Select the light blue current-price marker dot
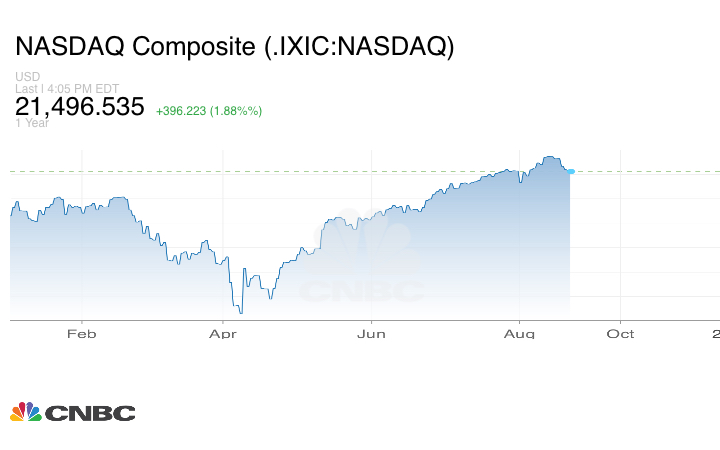The image size is (720, 450). pos(571,172)
